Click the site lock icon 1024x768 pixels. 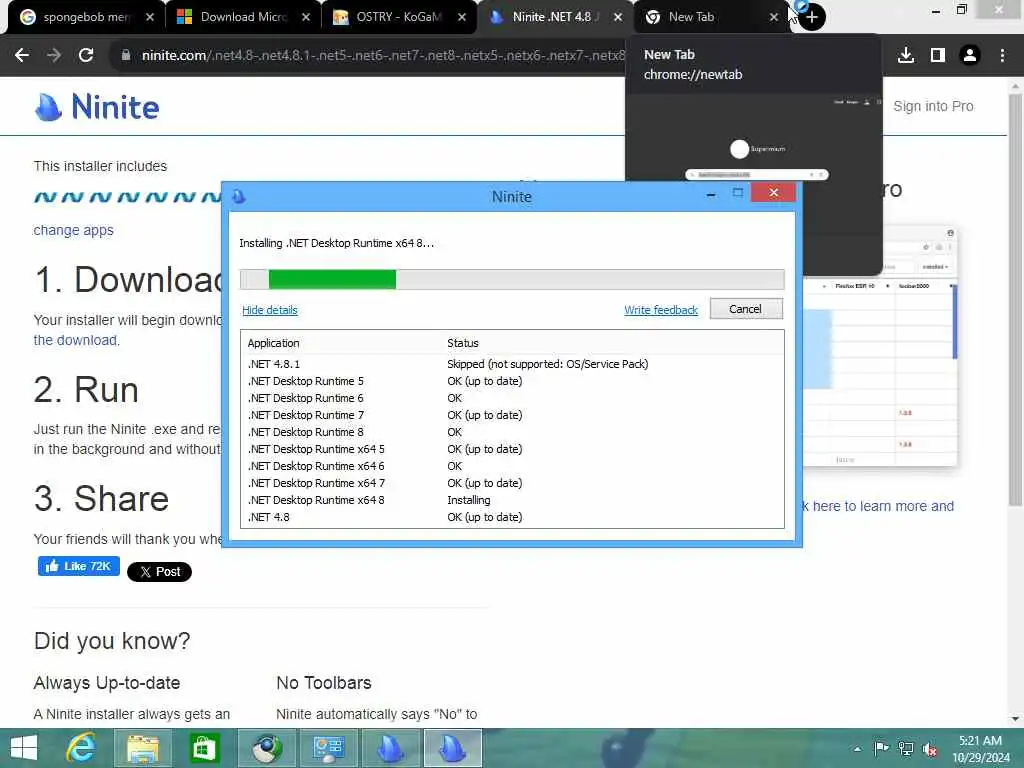tap(126, 56)
